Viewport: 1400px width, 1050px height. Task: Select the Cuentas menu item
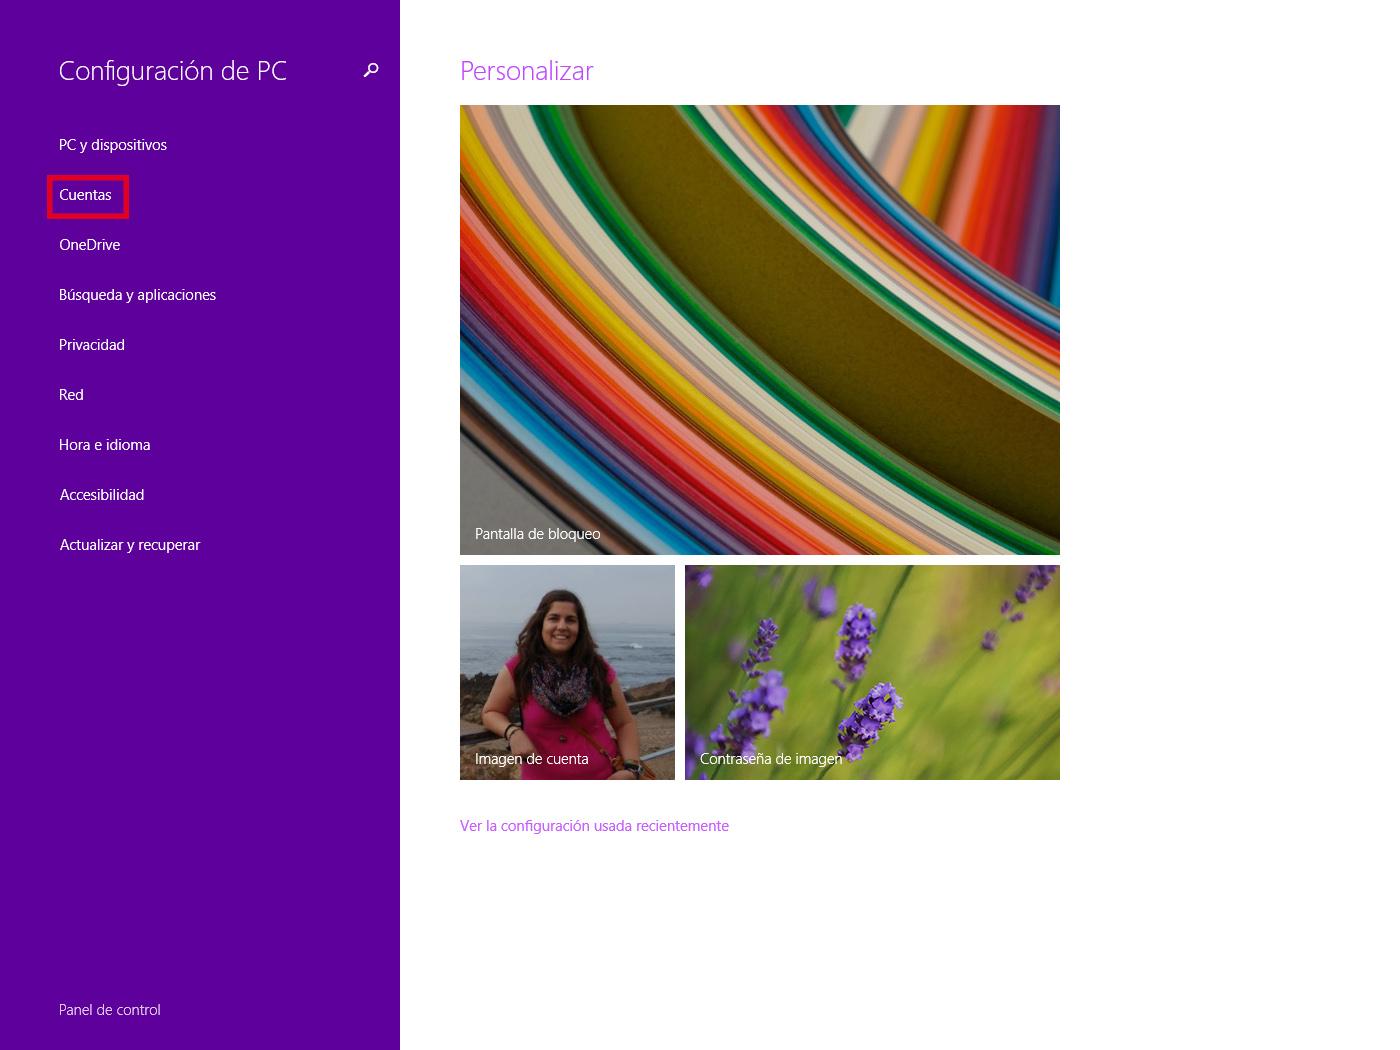point(86,195)
